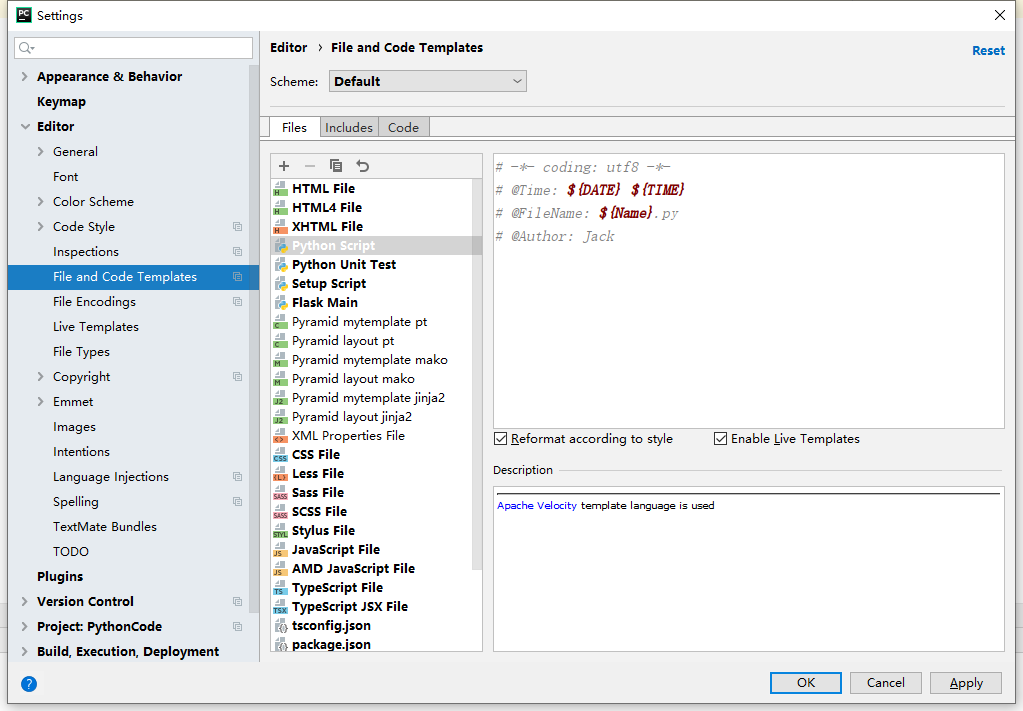
Task: Click the tsconfig.json file icon
Action: (281, 626)
